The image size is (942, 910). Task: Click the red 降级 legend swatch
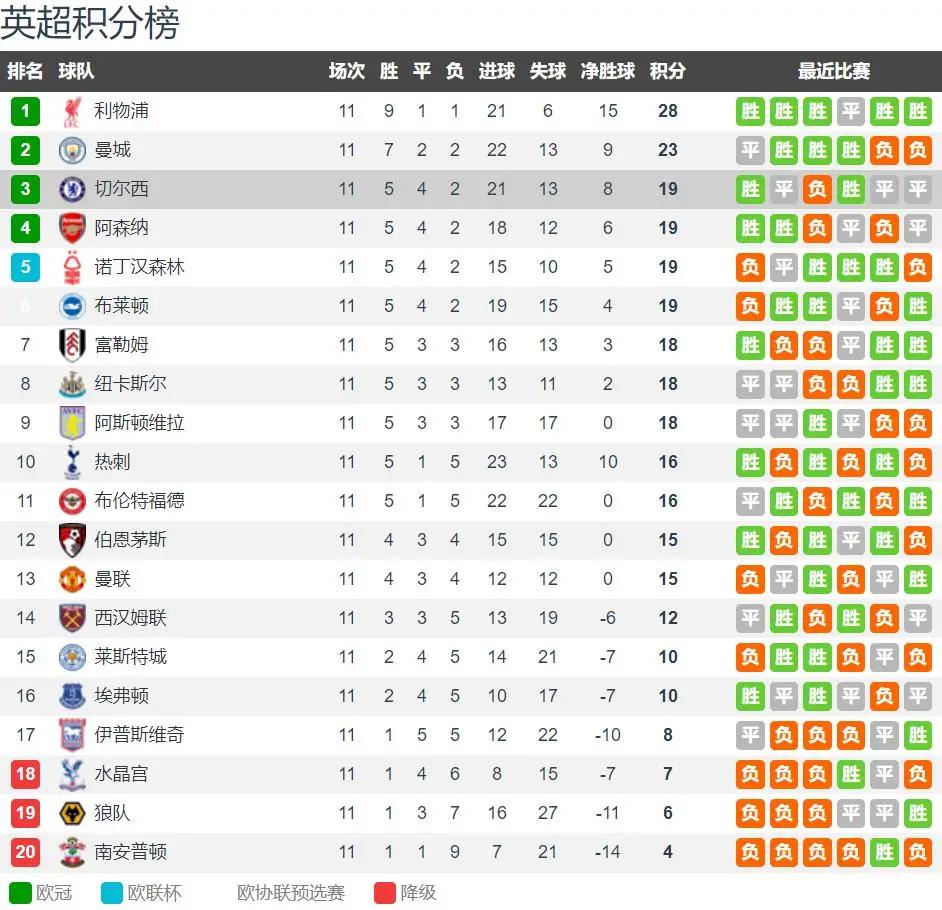[384, 893]
